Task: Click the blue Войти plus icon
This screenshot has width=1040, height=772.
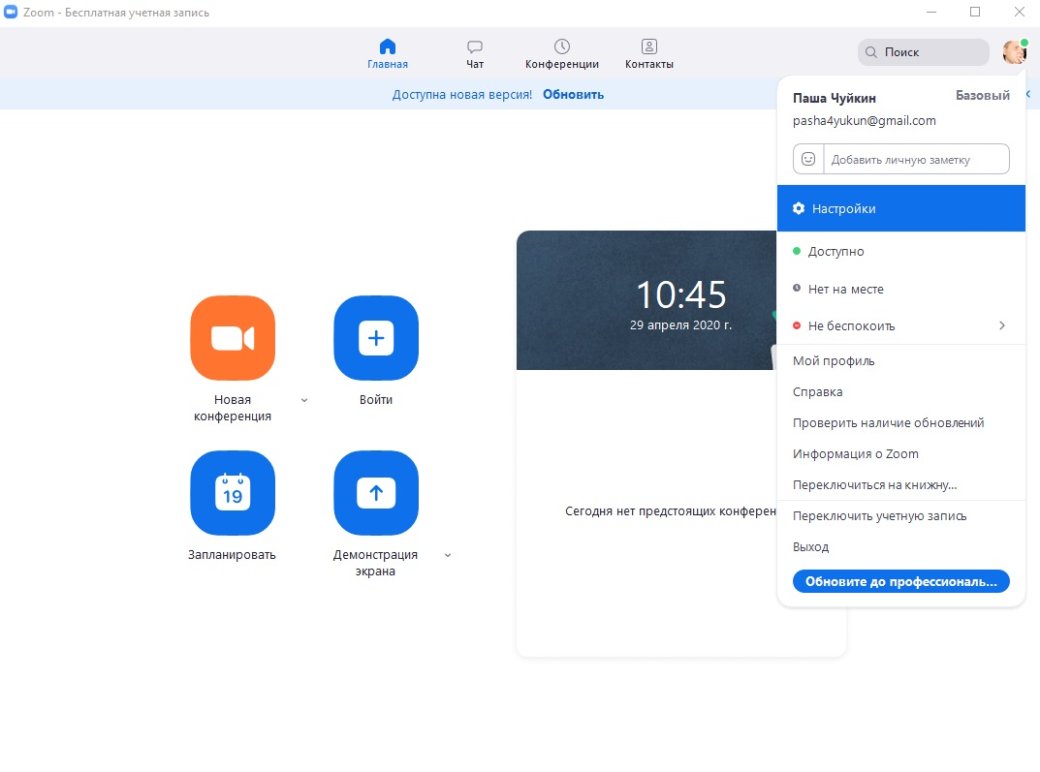Action: [x=376, y=338]
